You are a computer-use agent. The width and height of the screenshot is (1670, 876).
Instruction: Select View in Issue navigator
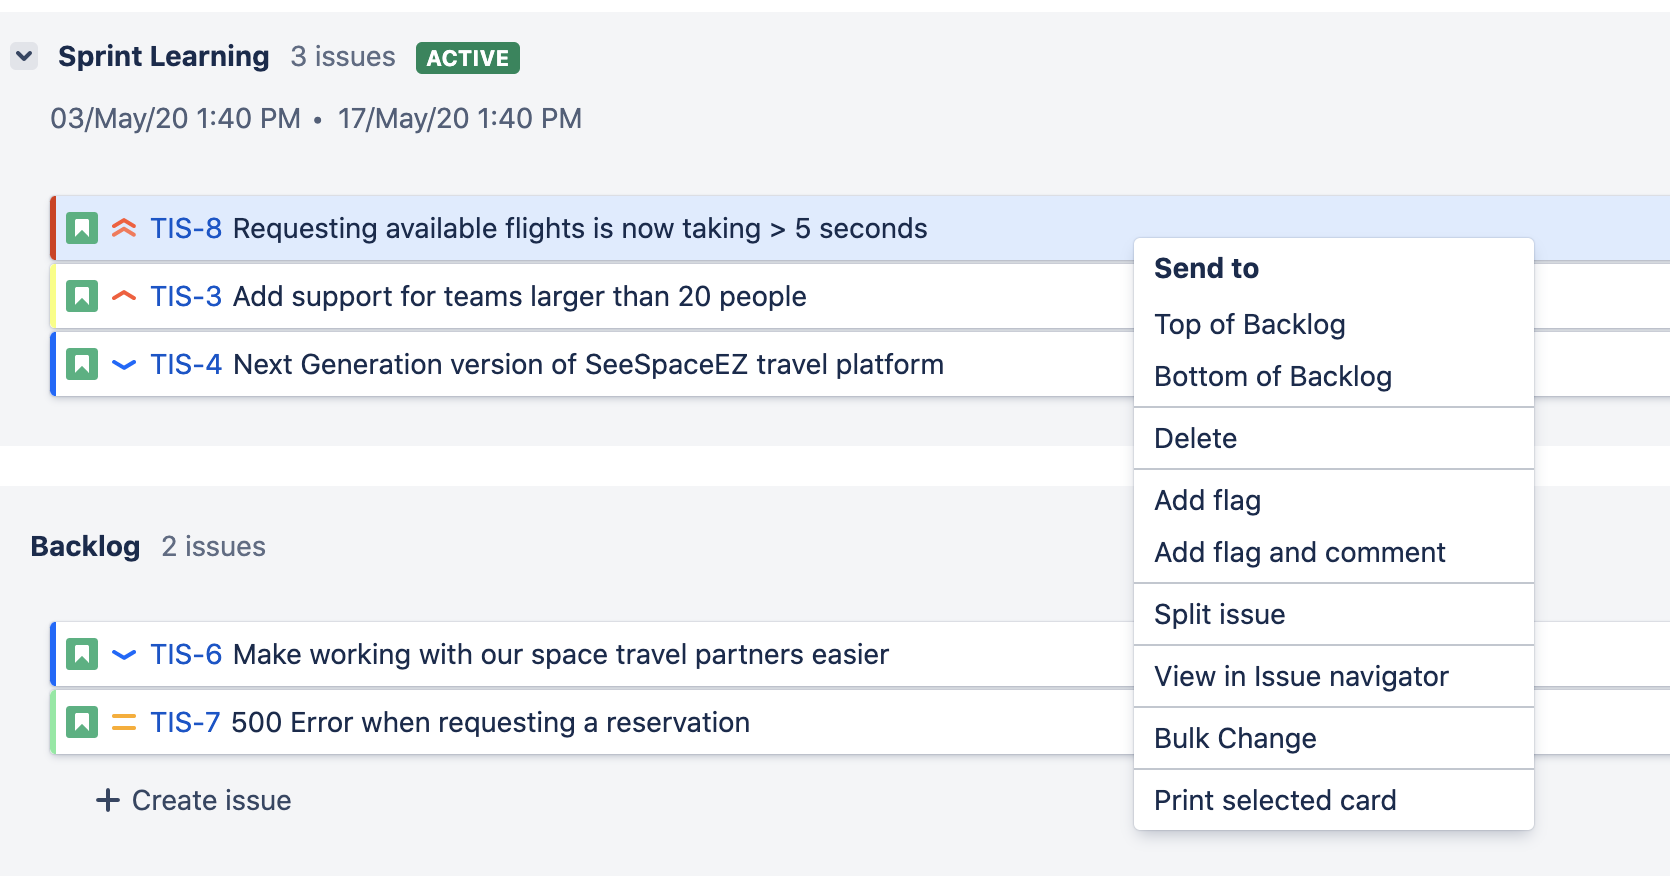point(1300,676)
